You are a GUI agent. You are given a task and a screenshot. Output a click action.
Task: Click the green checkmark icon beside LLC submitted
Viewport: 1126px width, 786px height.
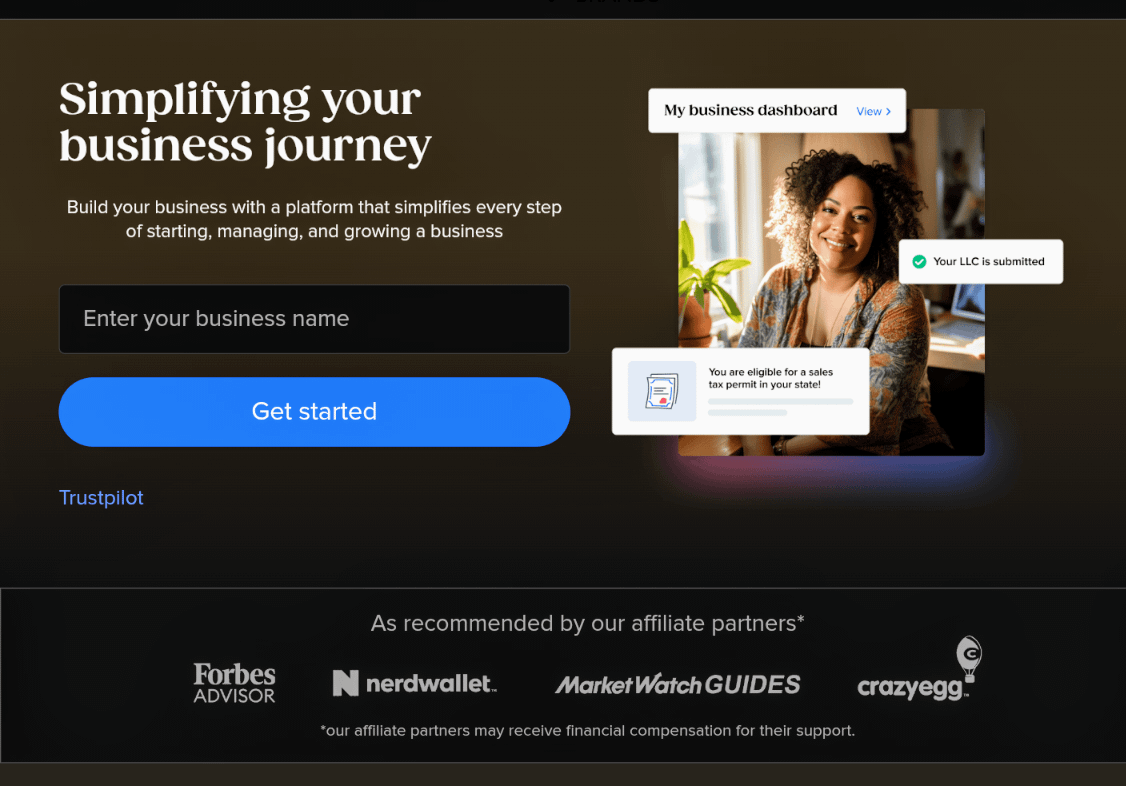918,262
